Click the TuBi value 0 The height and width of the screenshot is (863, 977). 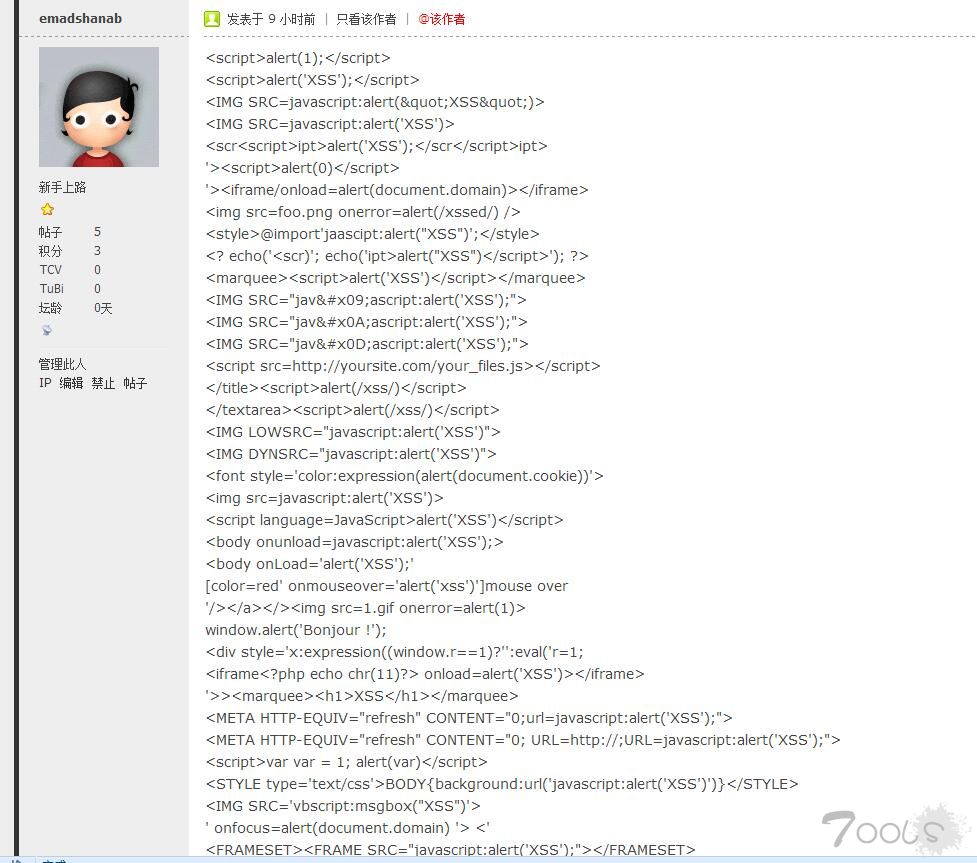[97, 288]
